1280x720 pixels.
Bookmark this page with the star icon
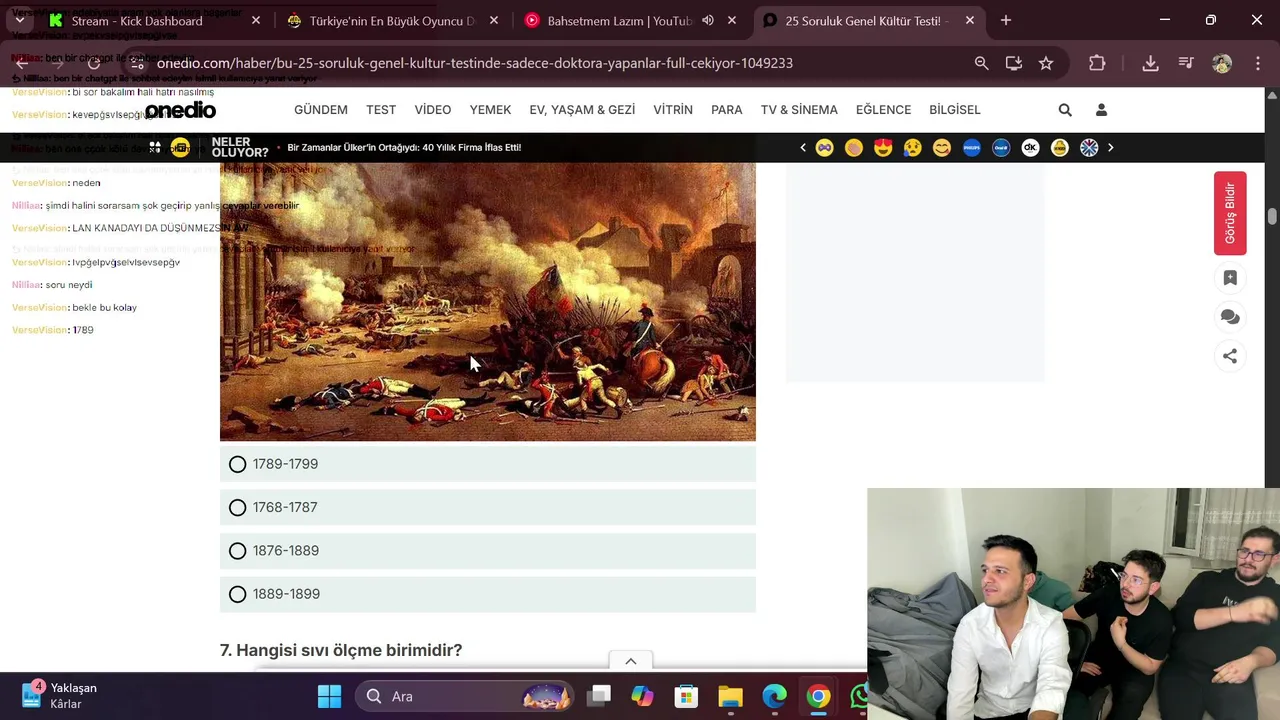click(x=1046, y=63)
